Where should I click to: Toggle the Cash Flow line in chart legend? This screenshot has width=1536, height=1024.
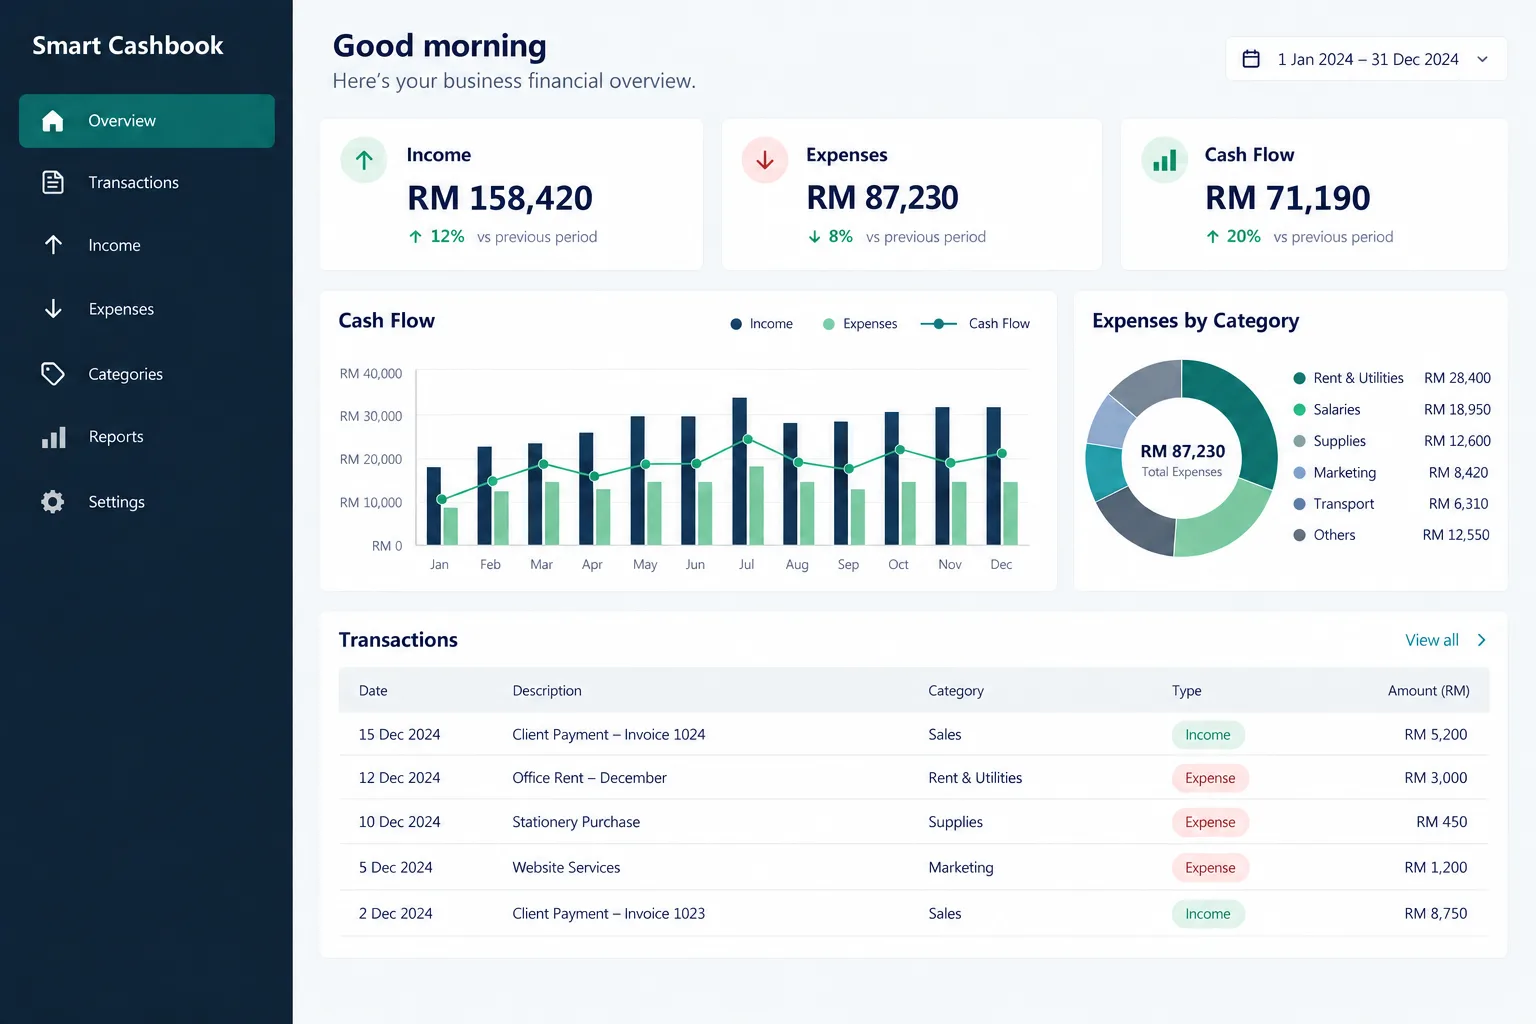(975, 324)
